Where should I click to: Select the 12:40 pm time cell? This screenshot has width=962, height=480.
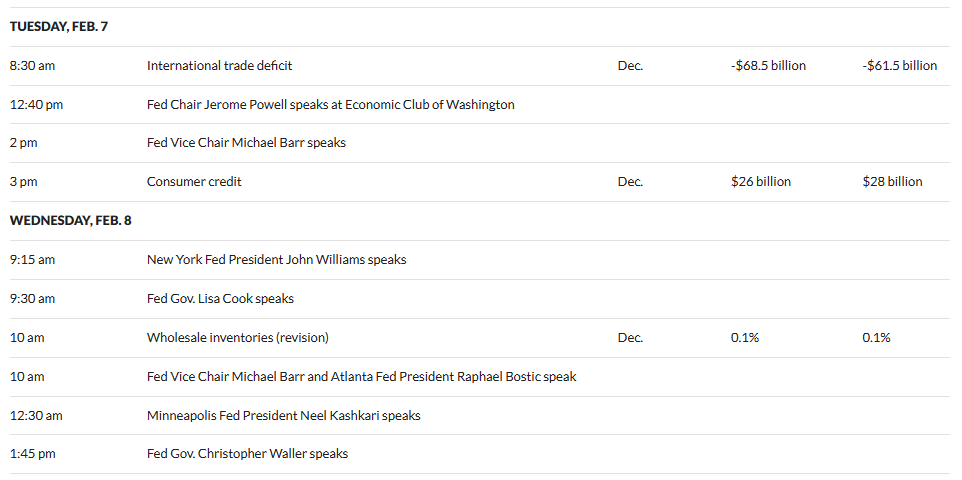tap(36, 104)
